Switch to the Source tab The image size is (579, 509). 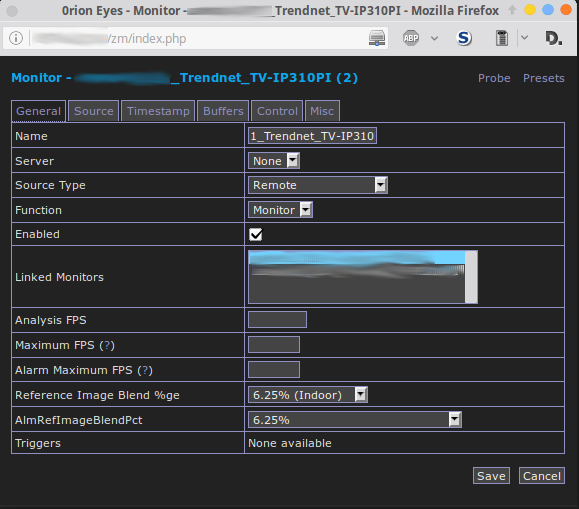point(94,111)
